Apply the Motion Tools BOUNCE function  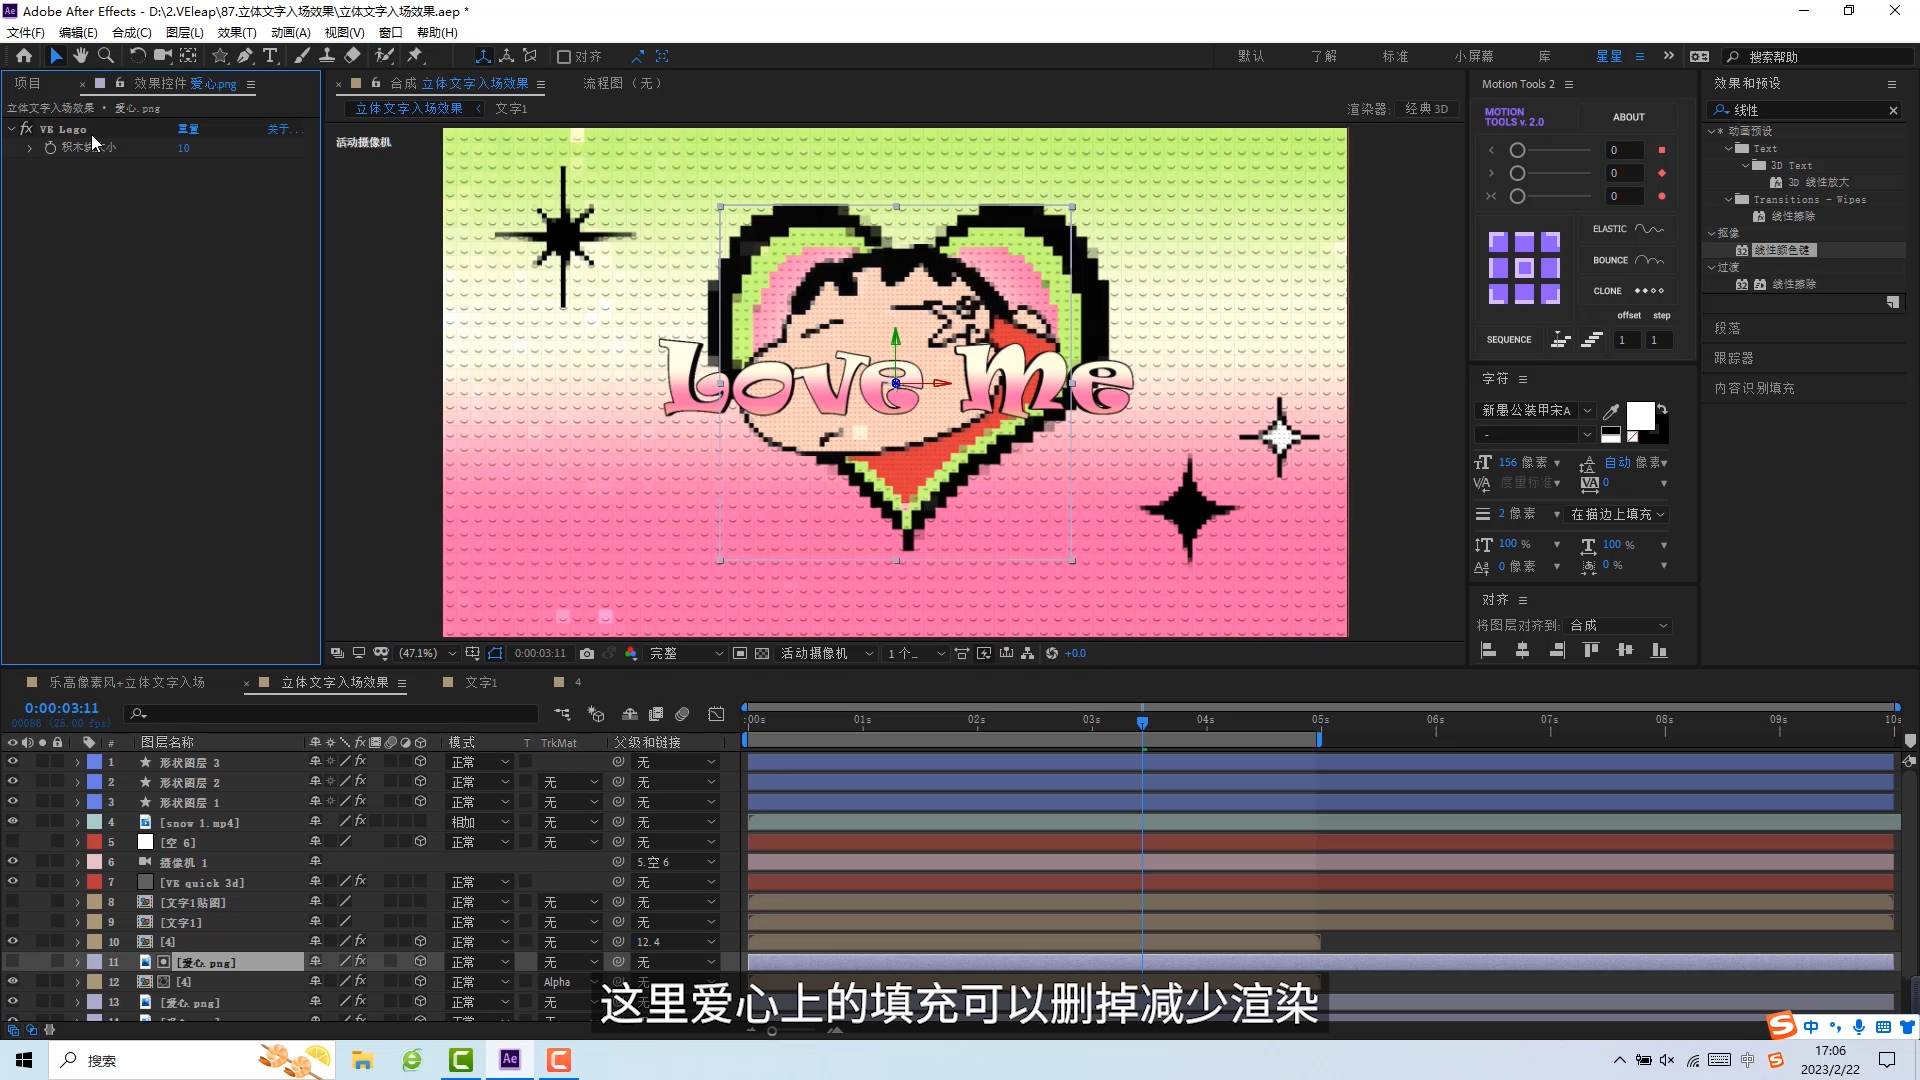1628,260
